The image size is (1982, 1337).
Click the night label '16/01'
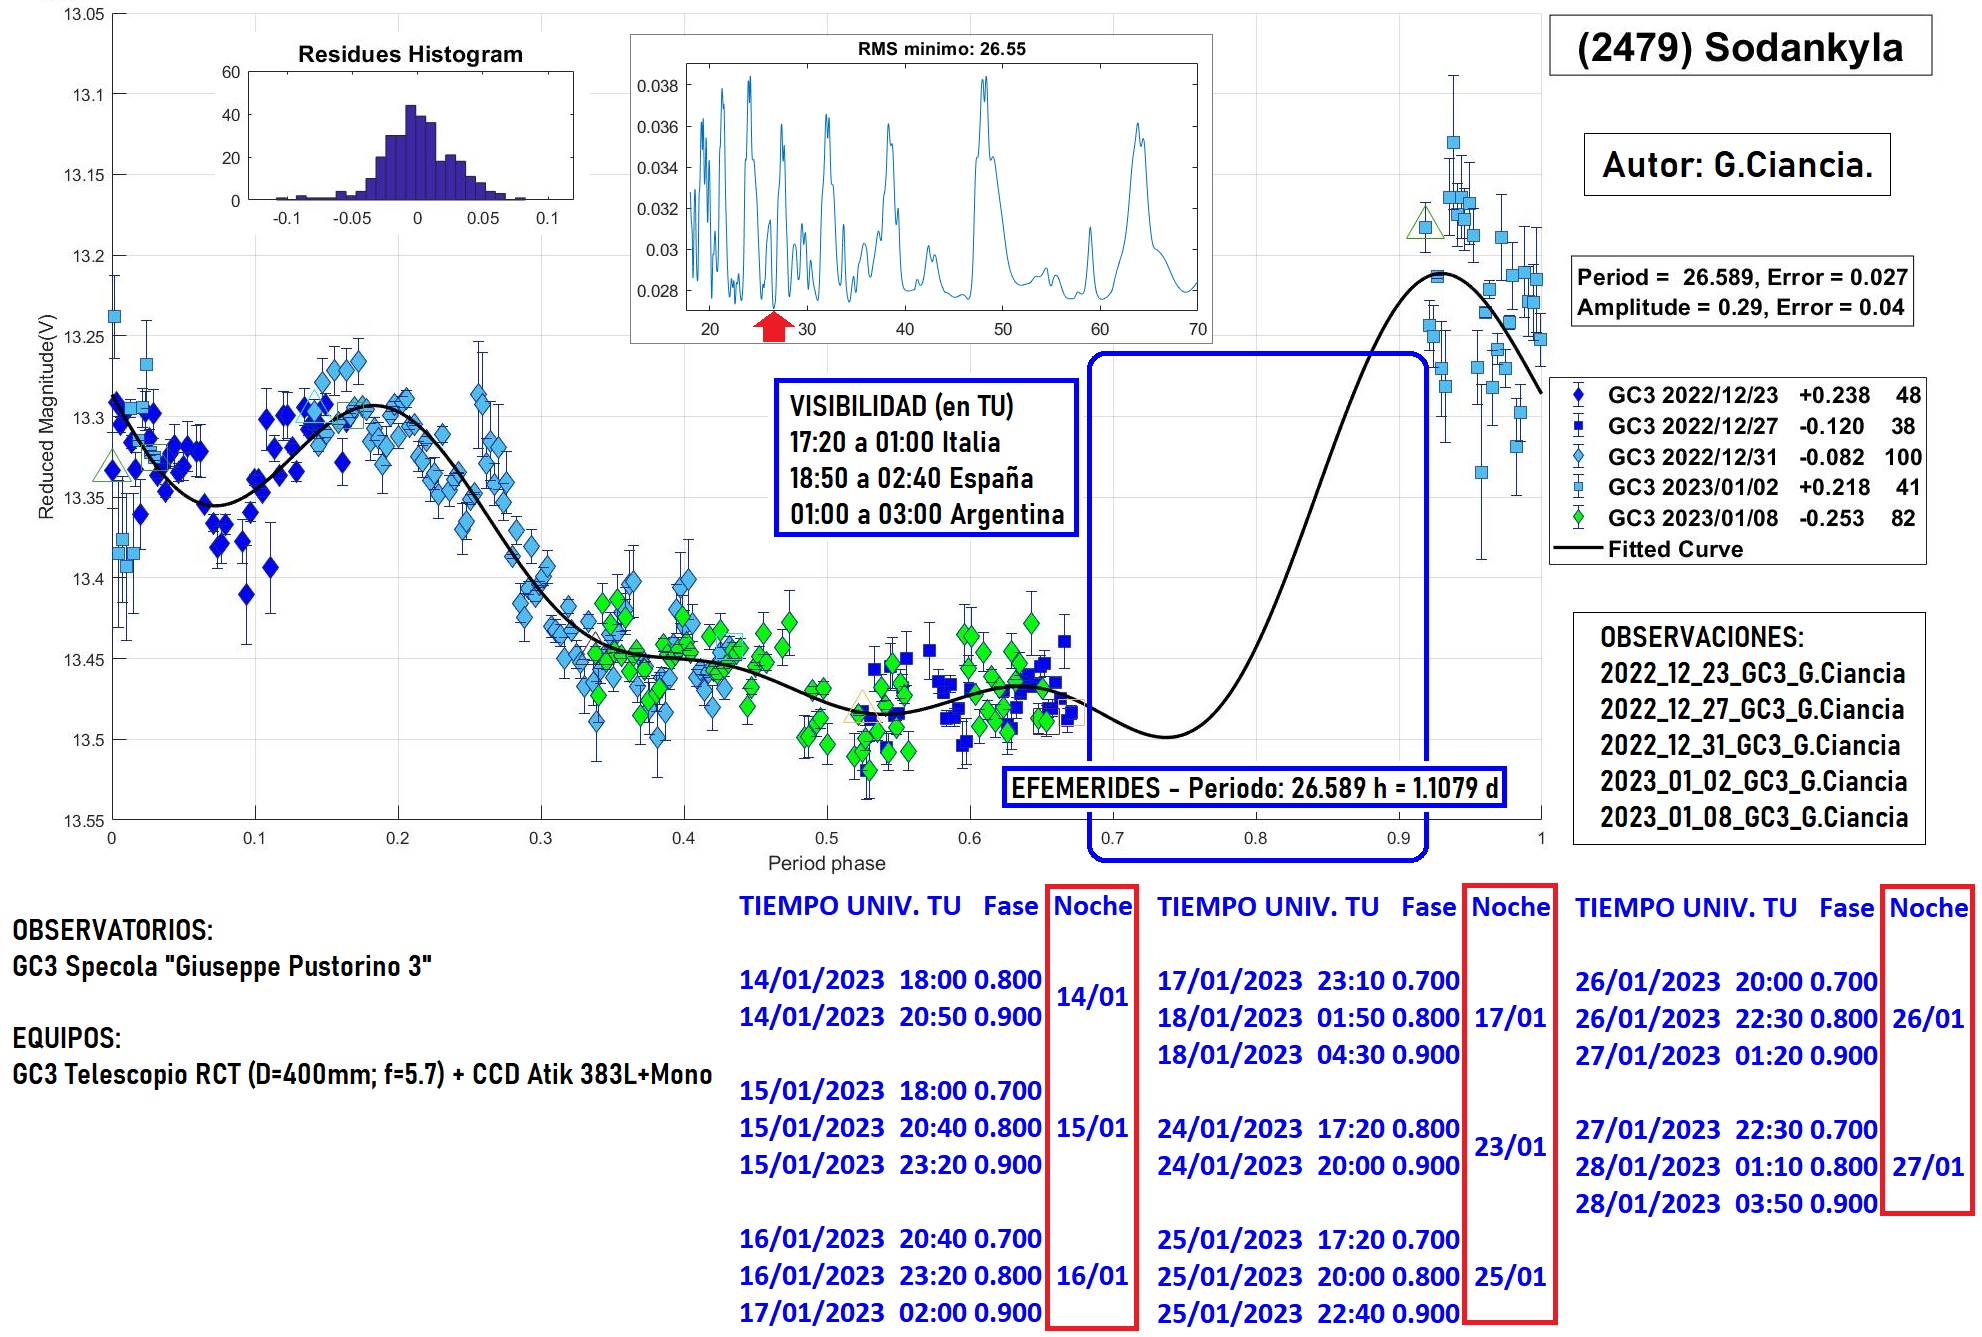pyautogui.click(x=1092, y=1276)
